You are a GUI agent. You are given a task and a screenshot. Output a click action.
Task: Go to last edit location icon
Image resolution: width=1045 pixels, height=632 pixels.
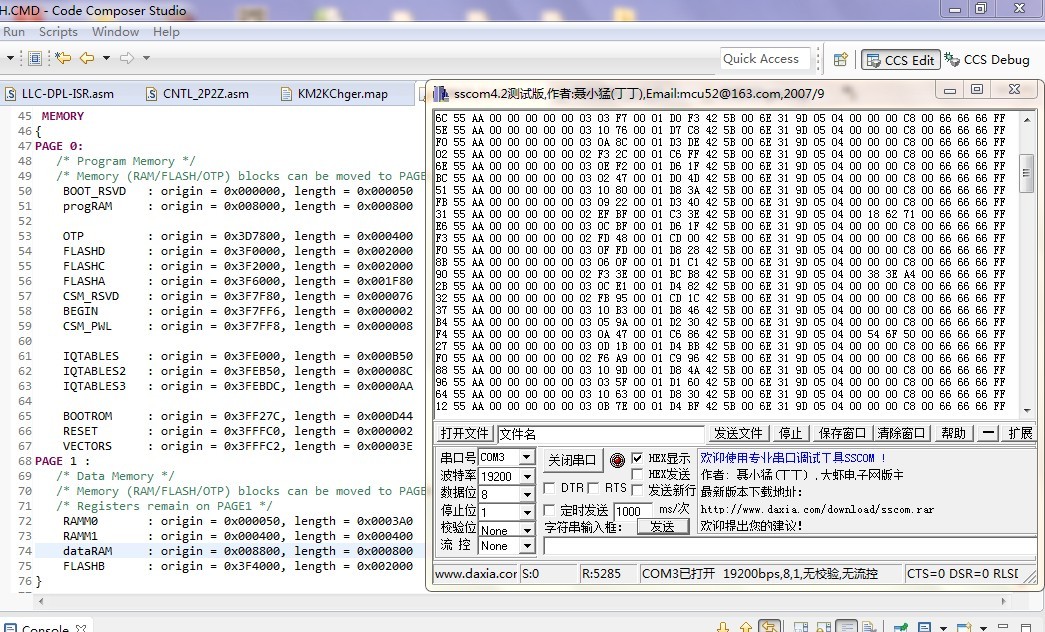[63, 58]
